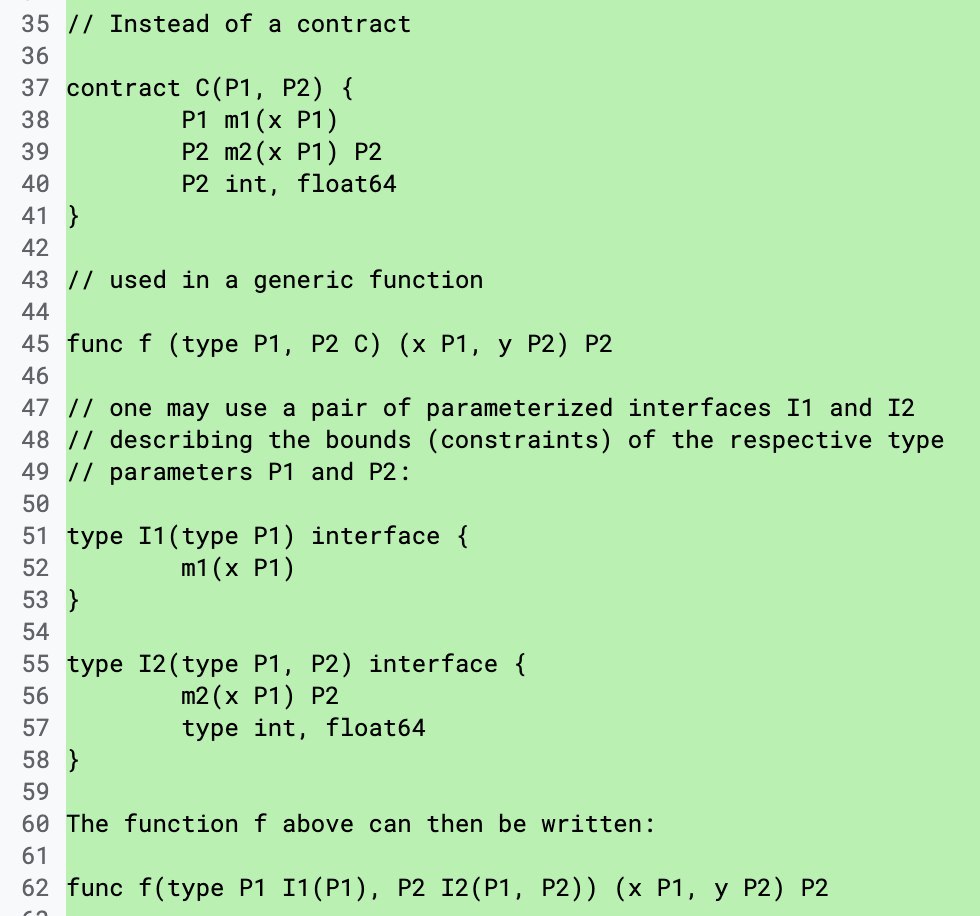Click line number 41 in the gutter
The height and width of the screenshot is (916, 980).
(35, 216)
